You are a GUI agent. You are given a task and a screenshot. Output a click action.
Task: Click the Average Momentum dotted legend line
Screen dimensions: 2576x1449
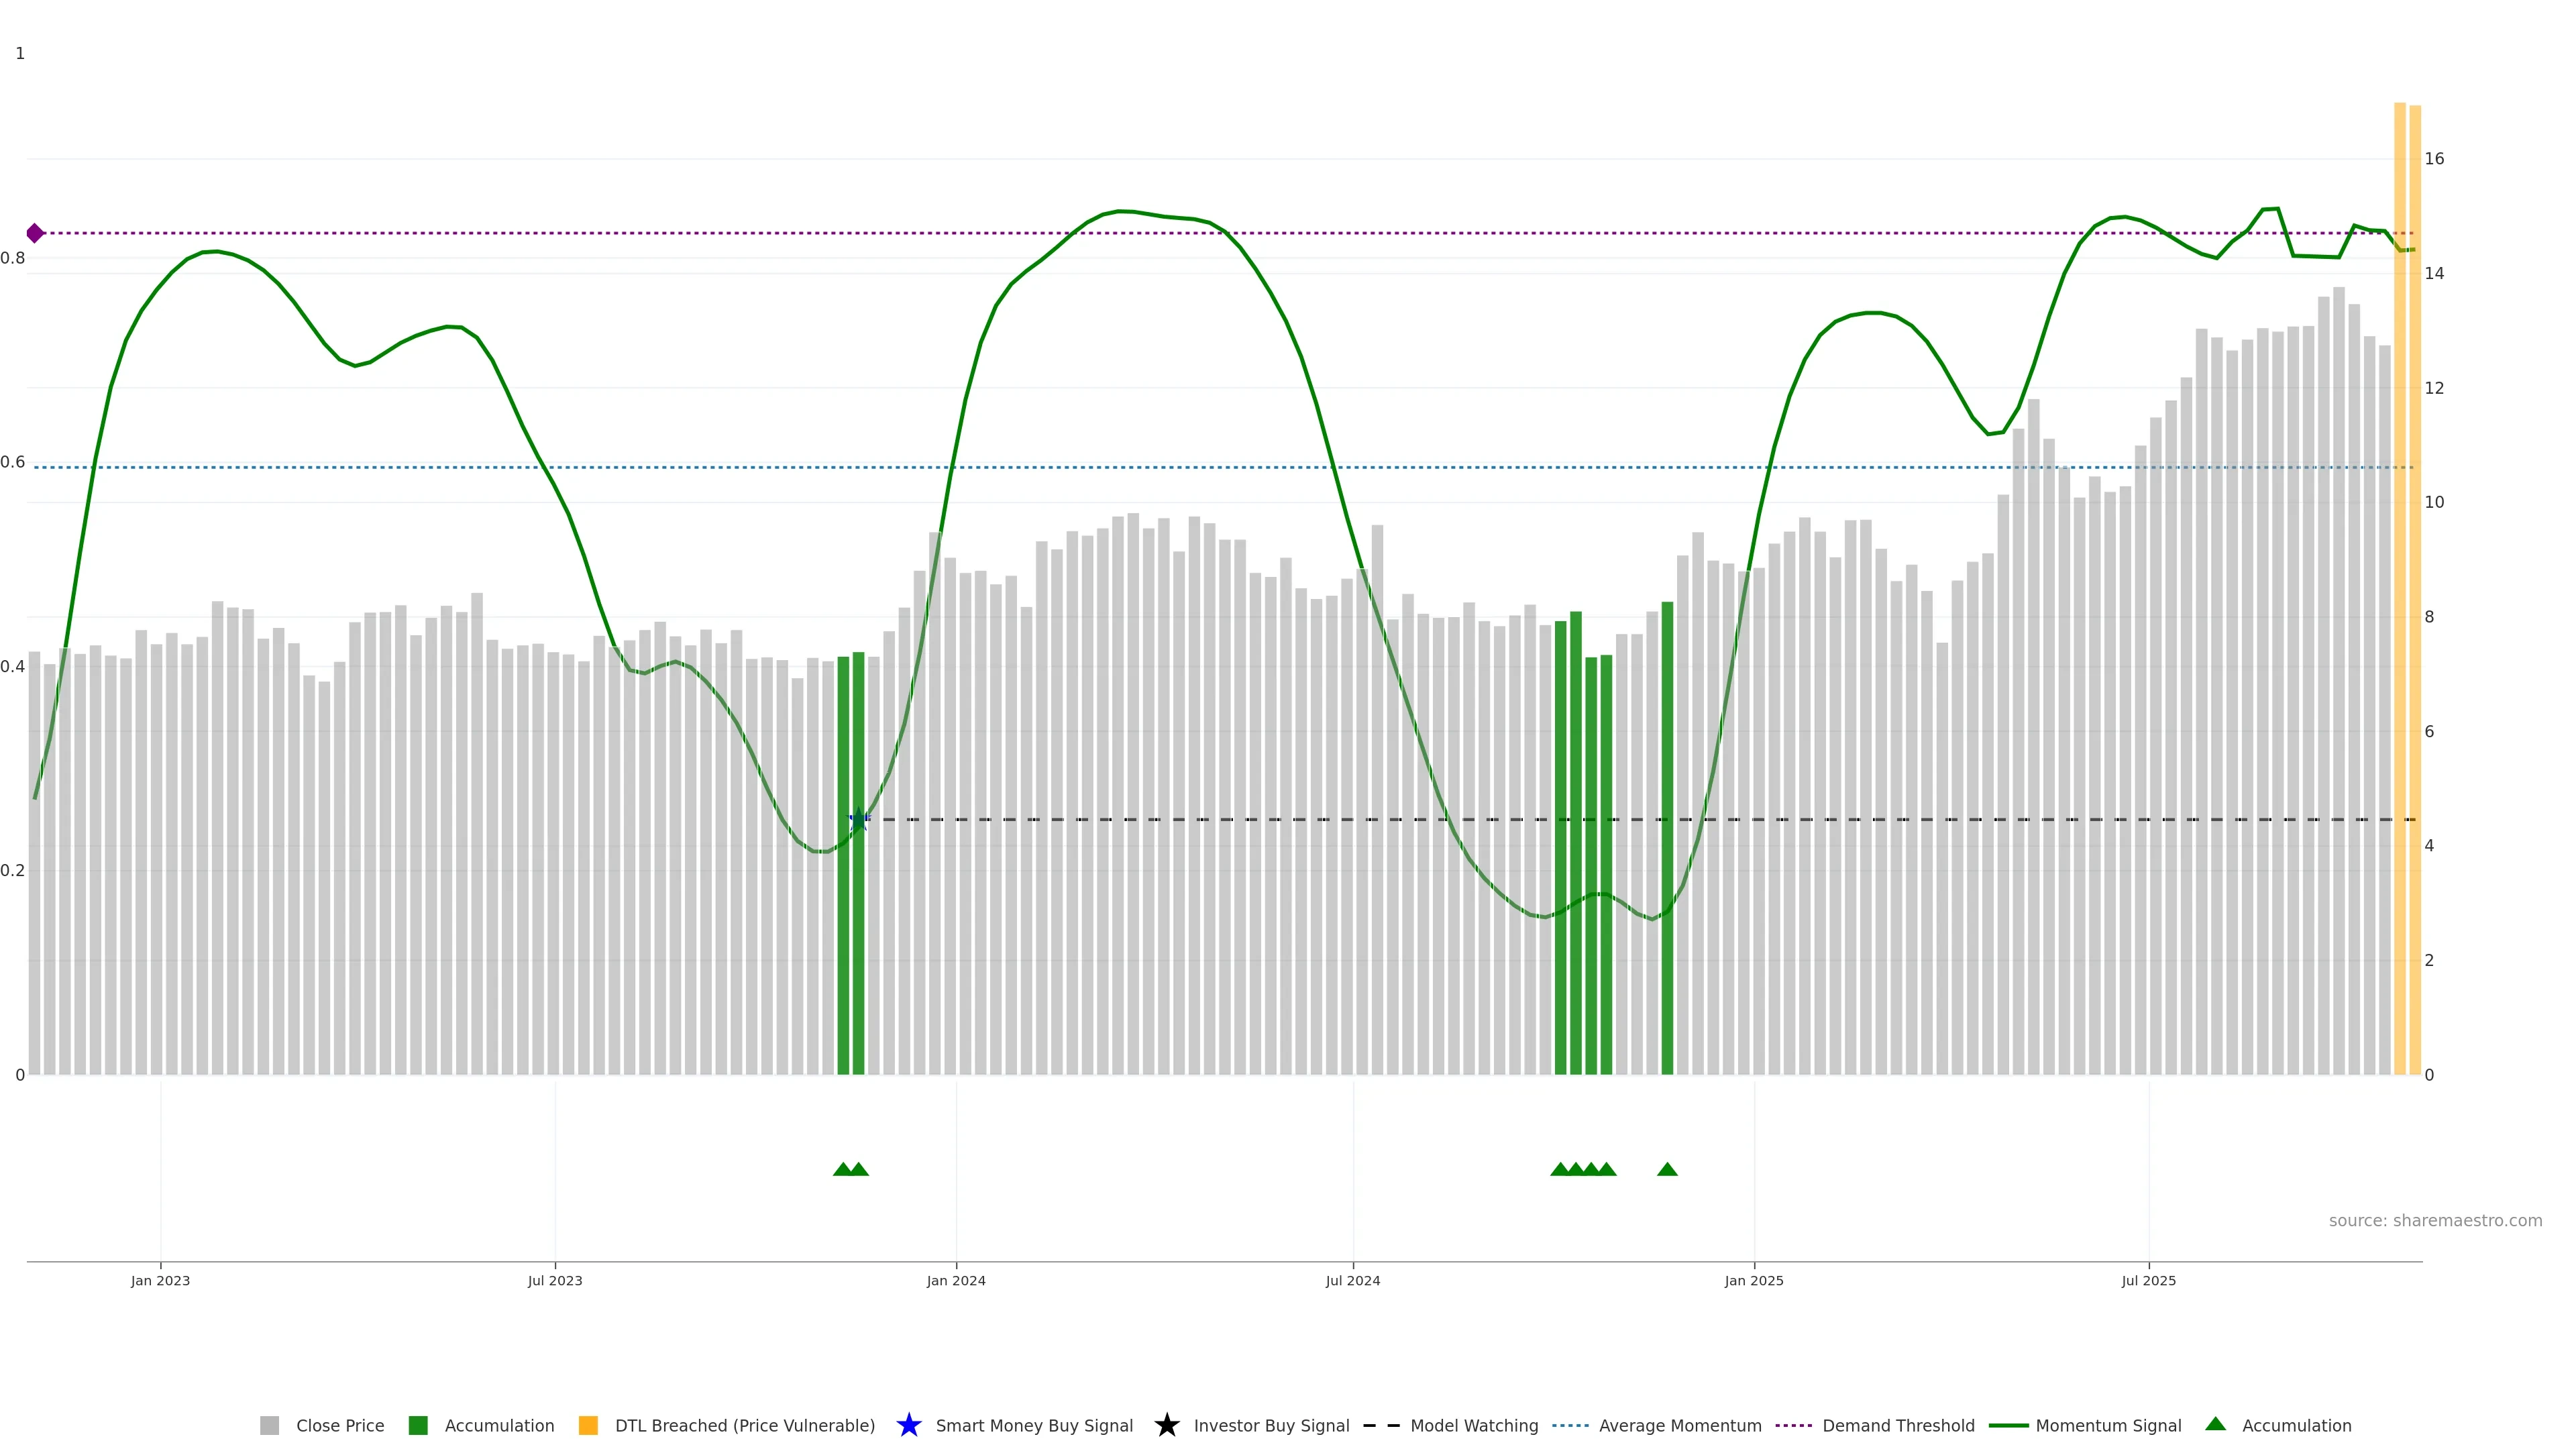pyautogui.click(x=1570, y=1425)
